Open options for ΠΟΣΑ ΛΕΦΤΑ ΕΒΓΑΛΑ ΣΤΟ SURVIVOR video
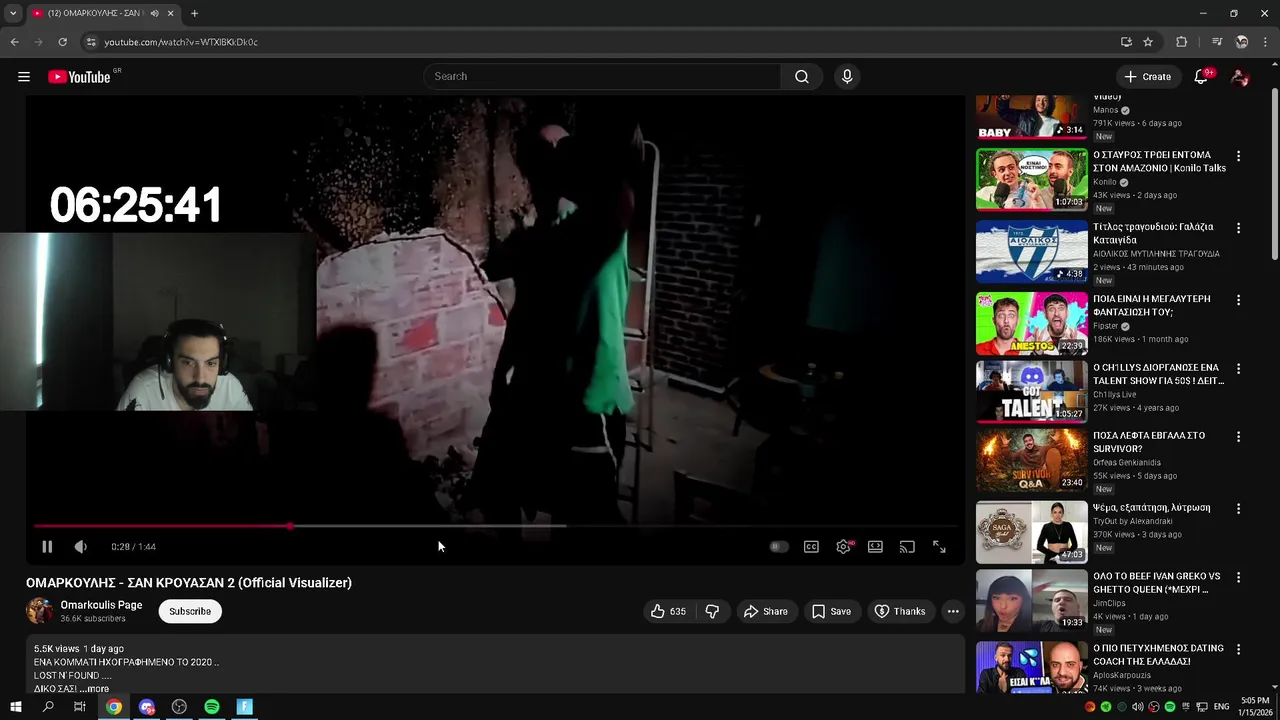The image size is (1280, 720). click(1238, 437)
